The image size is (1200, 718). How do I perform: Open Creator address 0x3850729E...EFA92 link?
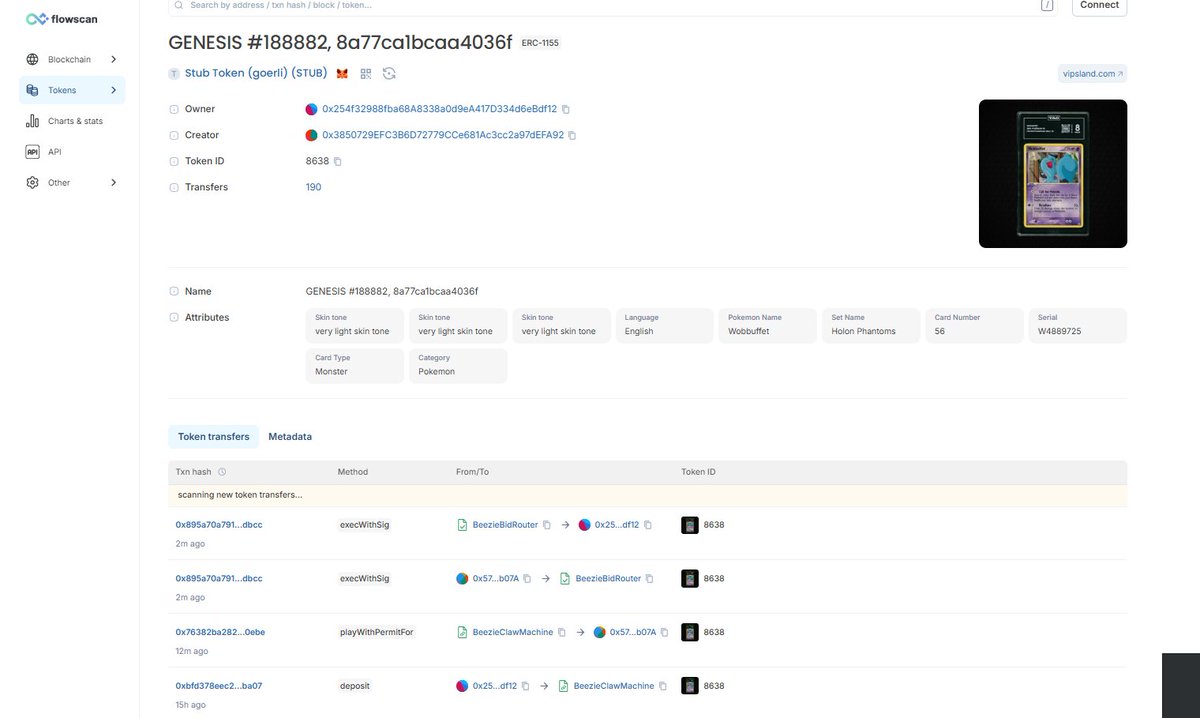coord(443,135)
